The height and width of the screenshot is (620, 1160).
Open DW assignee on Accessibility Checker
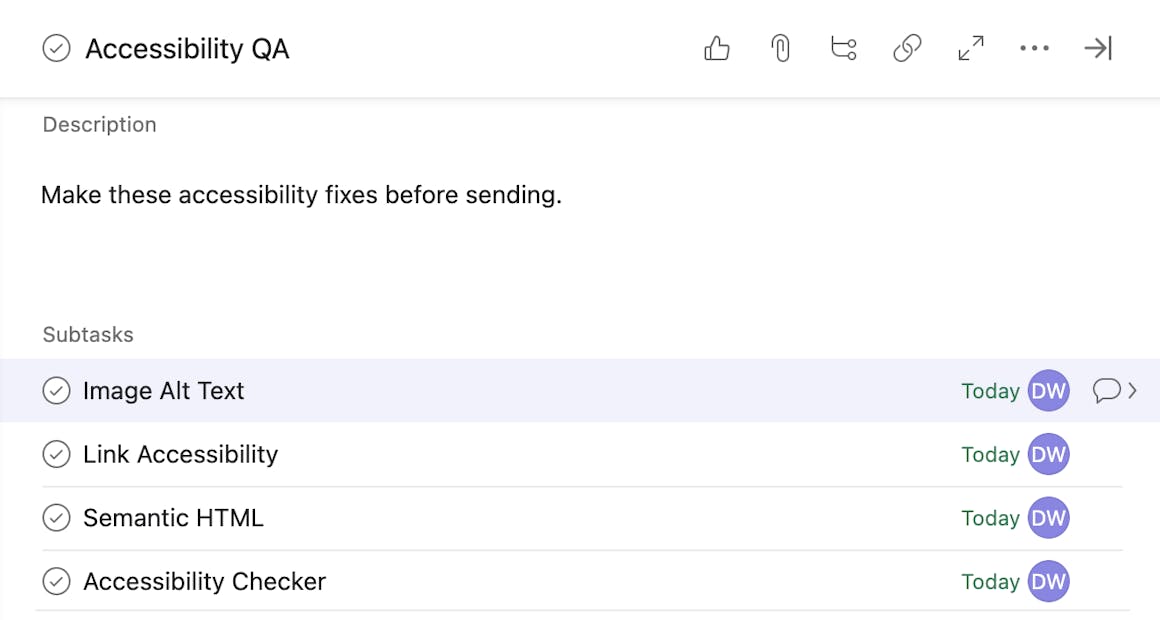pyautogui.click(x=1048, y=581)
